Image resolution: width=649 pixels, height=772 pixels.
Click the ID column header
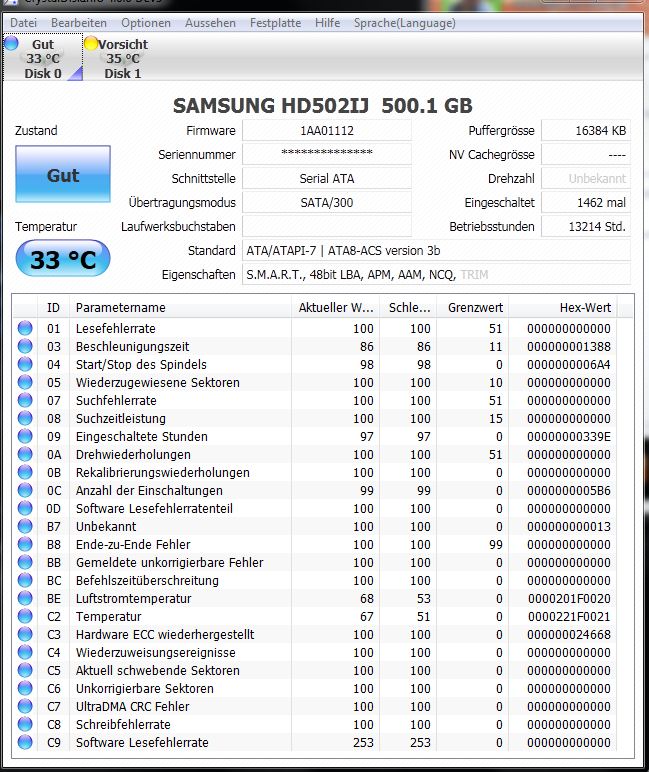pos(53,308)
